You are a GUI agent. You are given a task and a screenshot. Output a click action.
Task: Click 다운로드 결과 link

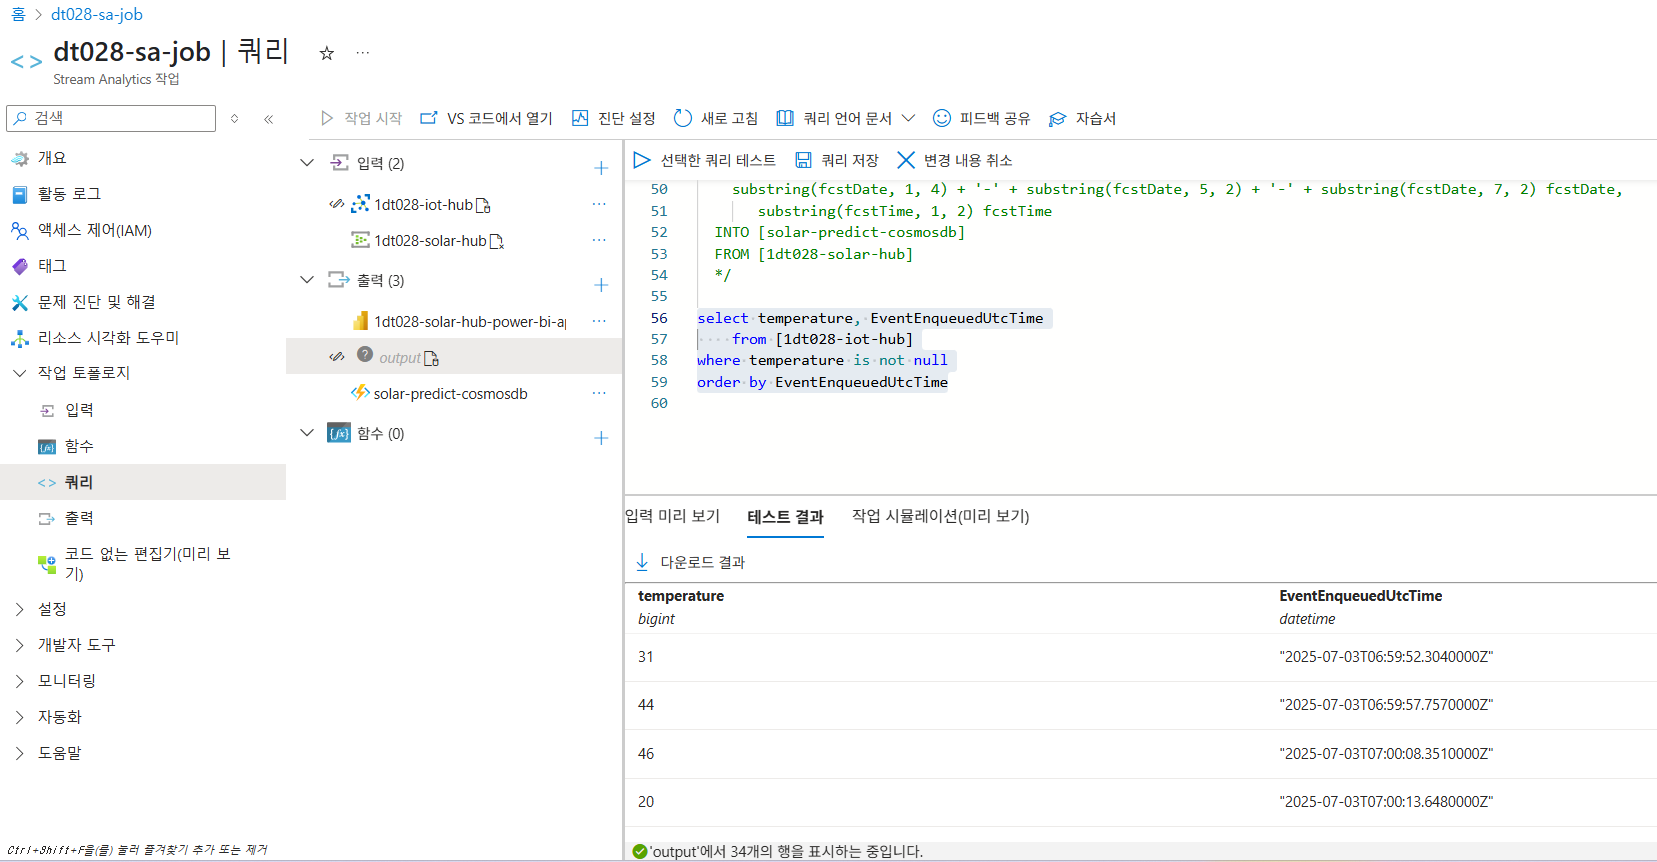(x=691, y=562)
